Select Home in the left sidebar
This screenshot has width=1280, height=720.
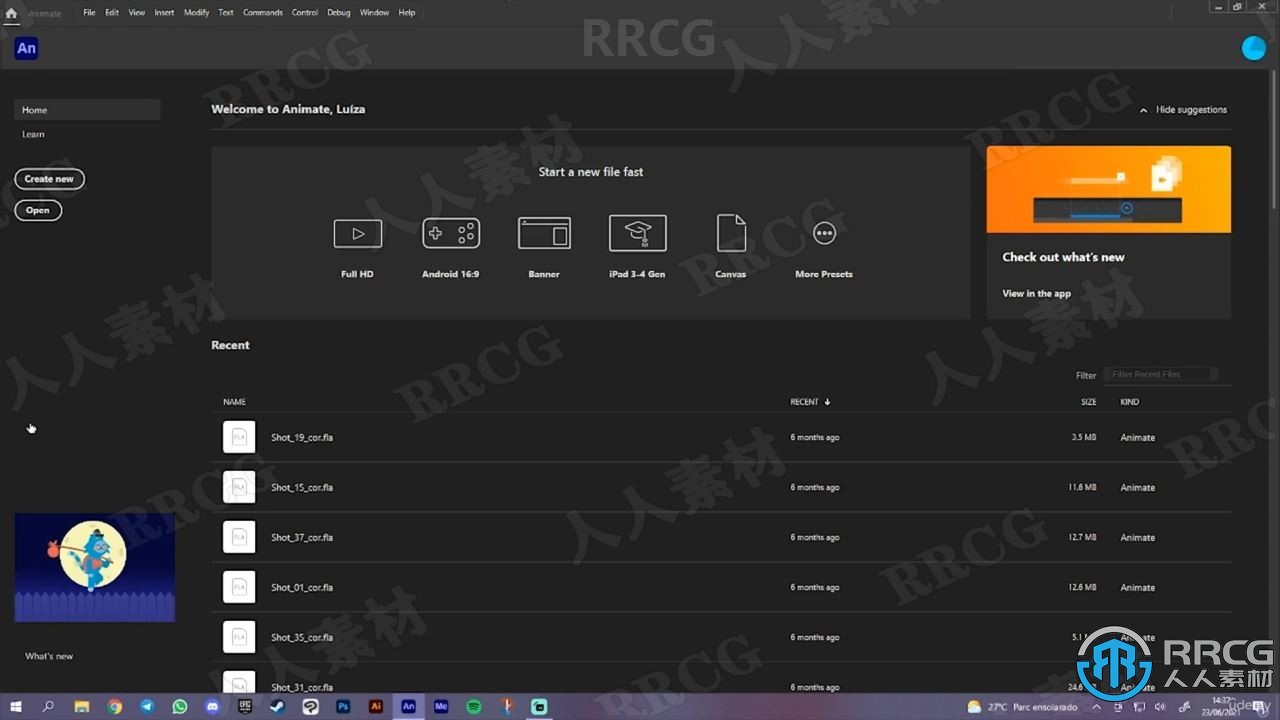(87, 110)
